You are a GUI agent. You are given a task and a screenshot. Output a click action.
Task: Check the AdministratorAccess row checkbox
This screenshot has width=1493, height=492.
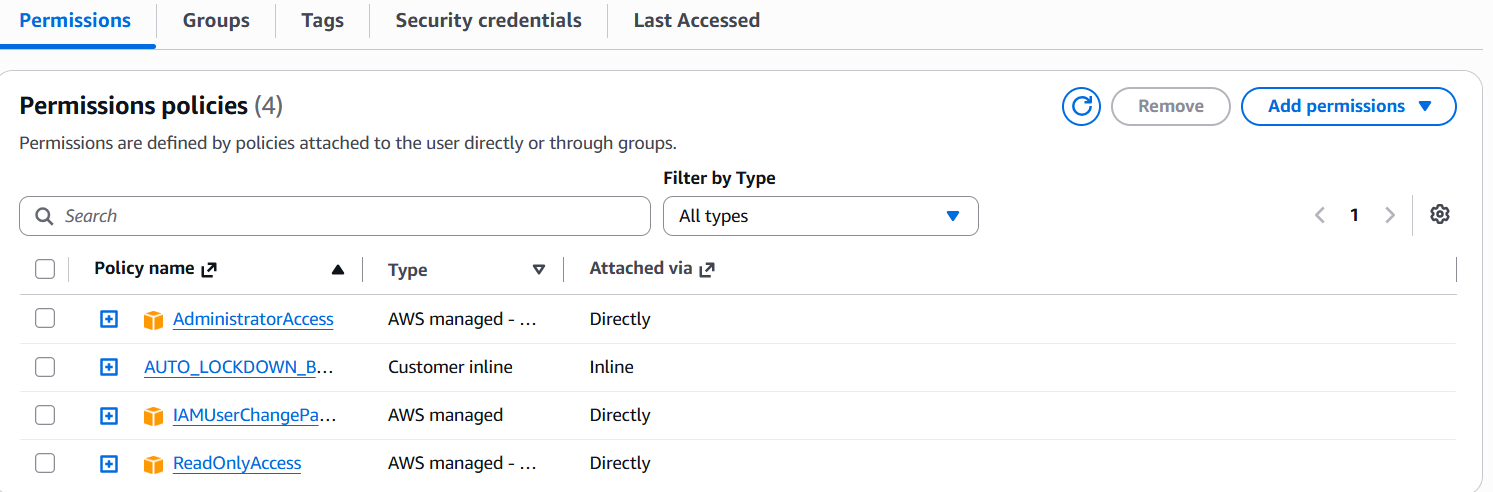(45, 319)
